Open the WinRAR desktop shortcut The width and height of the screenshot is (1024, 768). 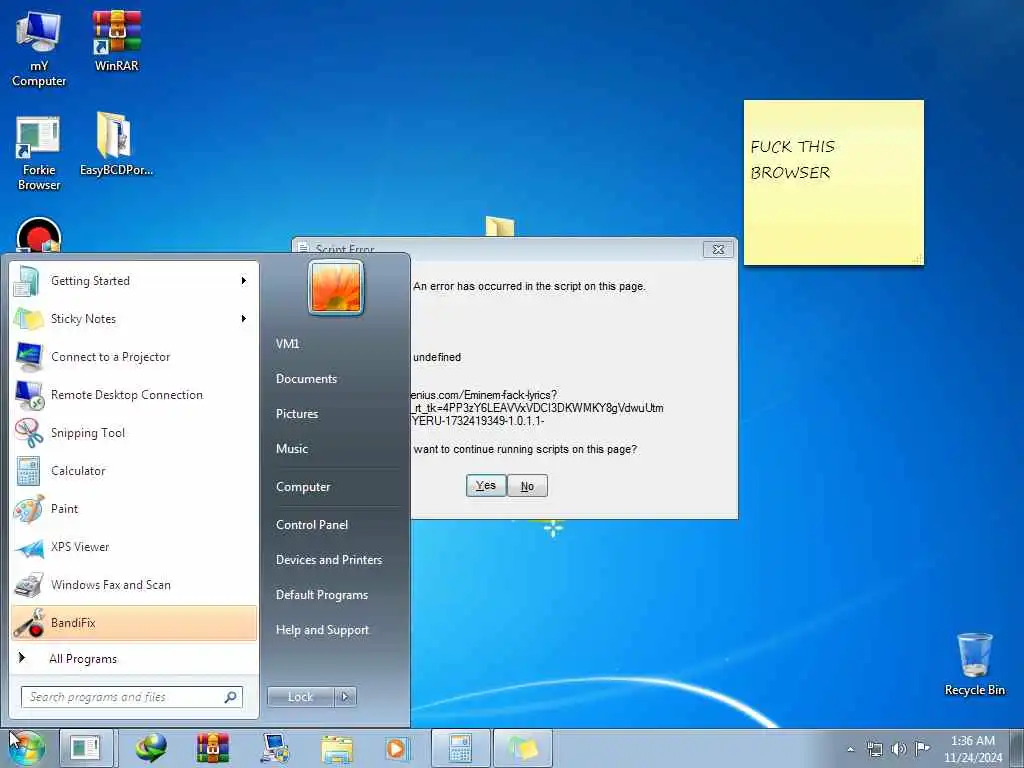click(116, 40)
